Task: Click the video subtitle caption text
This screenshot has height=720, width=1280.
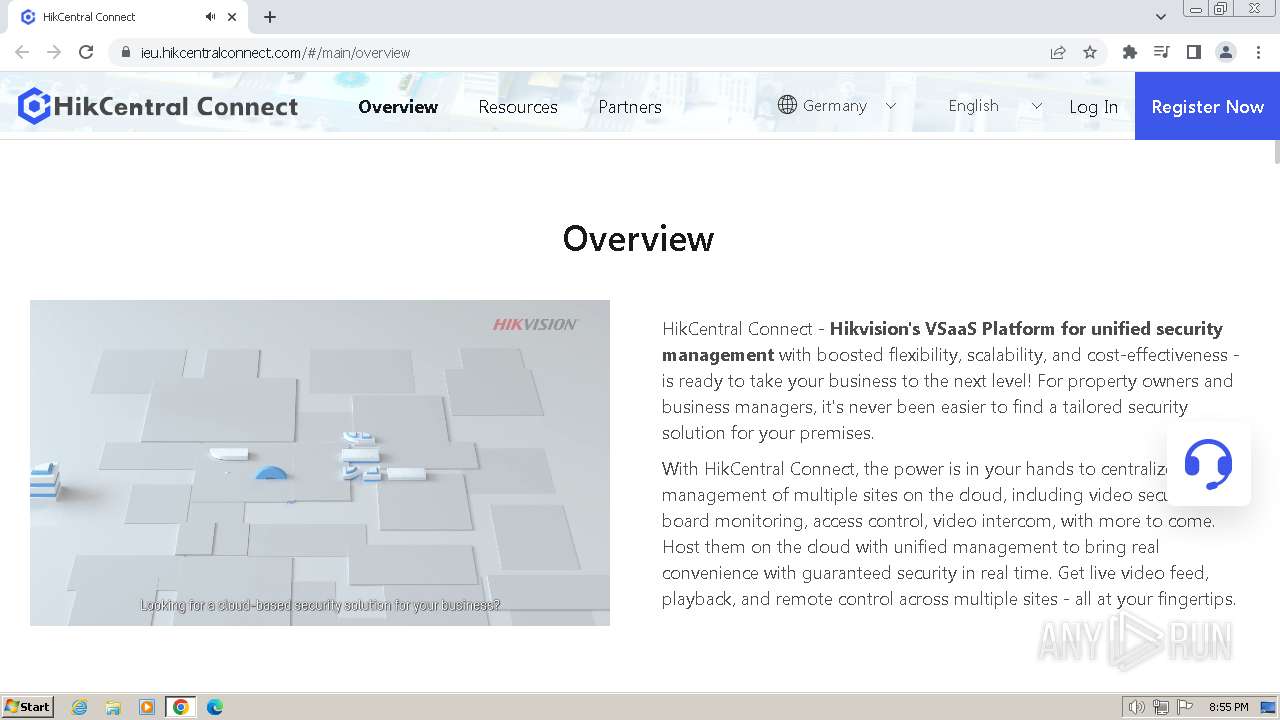Action: click(x=320, y=605)
